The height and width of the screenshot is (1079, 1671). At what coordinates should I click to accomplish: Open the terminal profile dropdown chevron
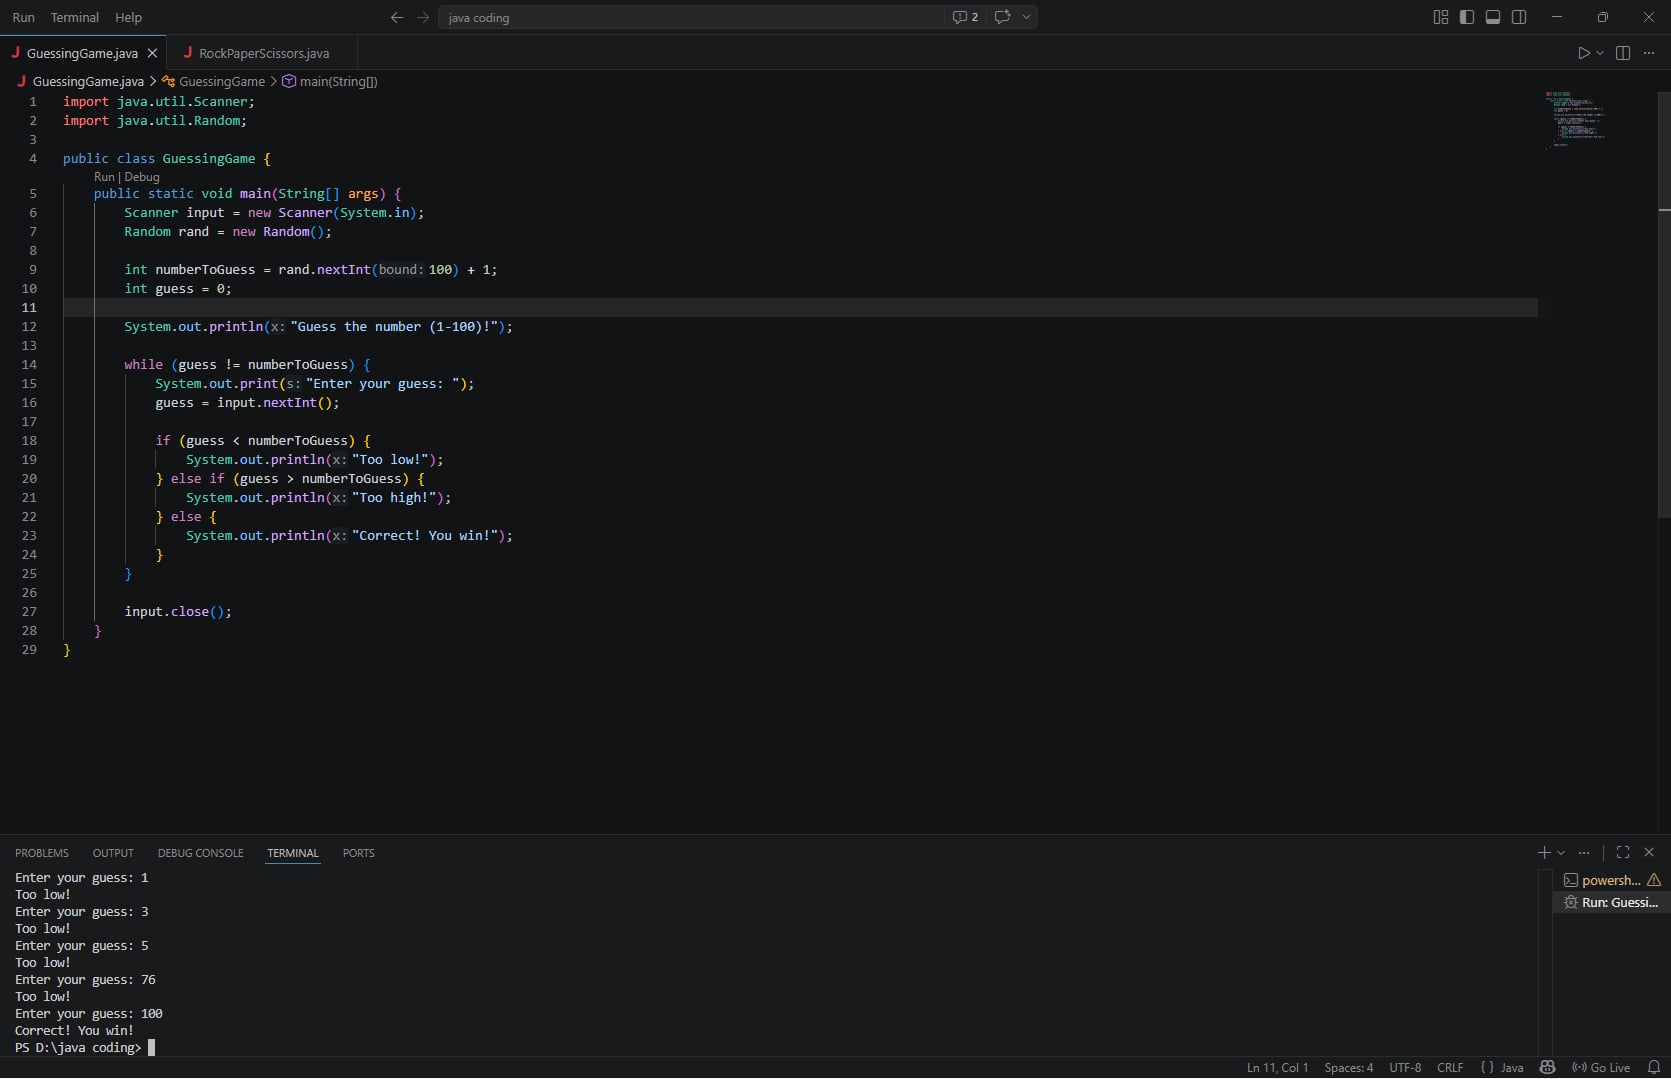click(x=1563, y=853)
